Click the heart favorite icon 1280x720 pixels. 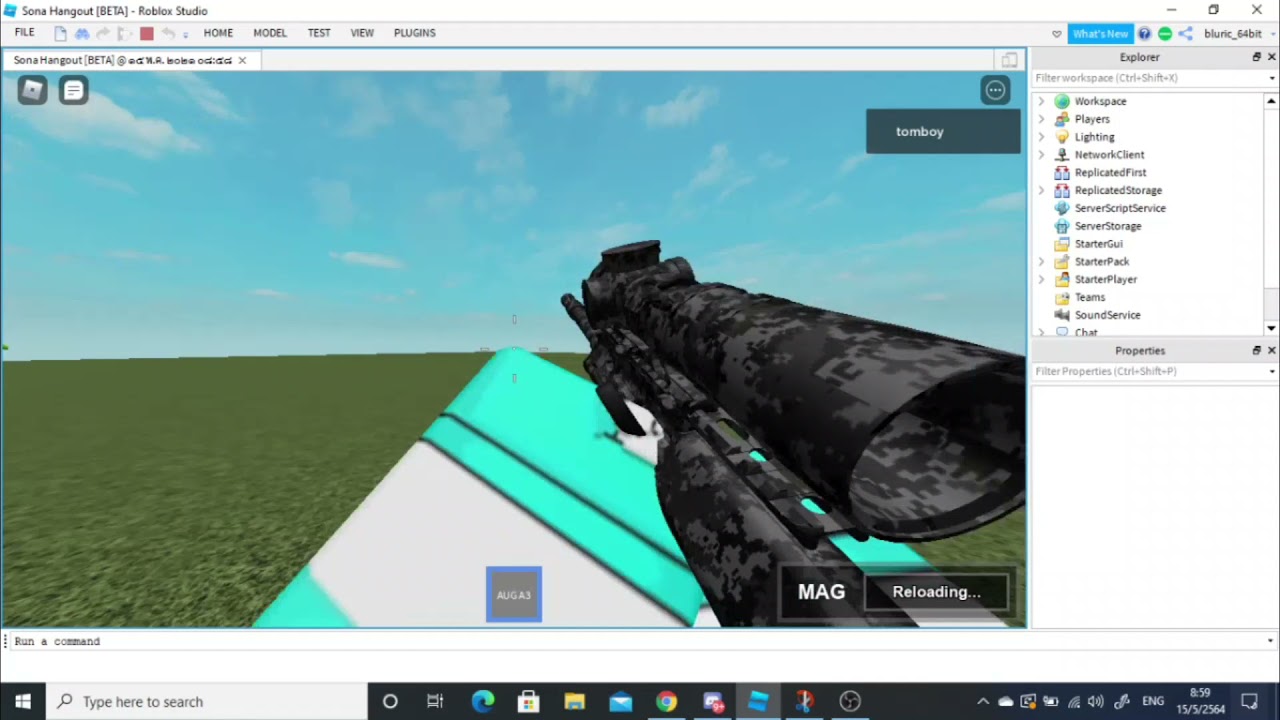click(1057, 34)
